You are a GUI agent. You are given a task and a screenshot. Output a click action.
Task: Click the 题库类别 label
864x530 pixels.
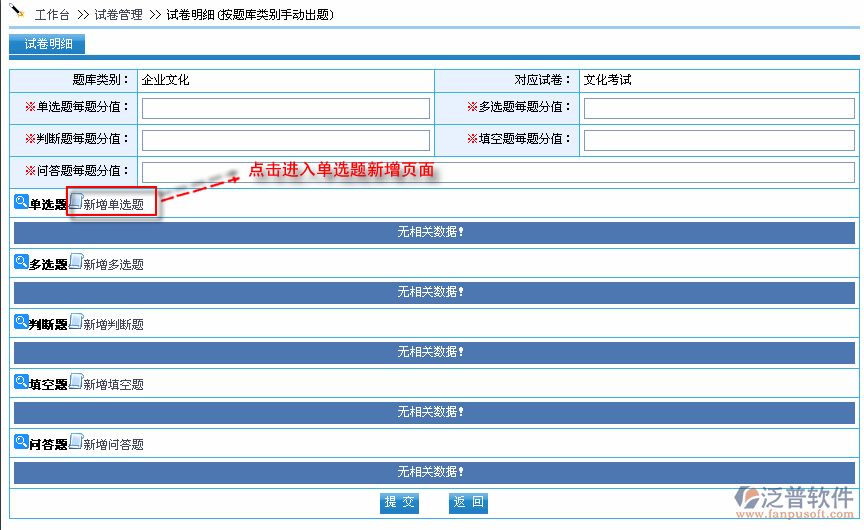coord(100,80)
